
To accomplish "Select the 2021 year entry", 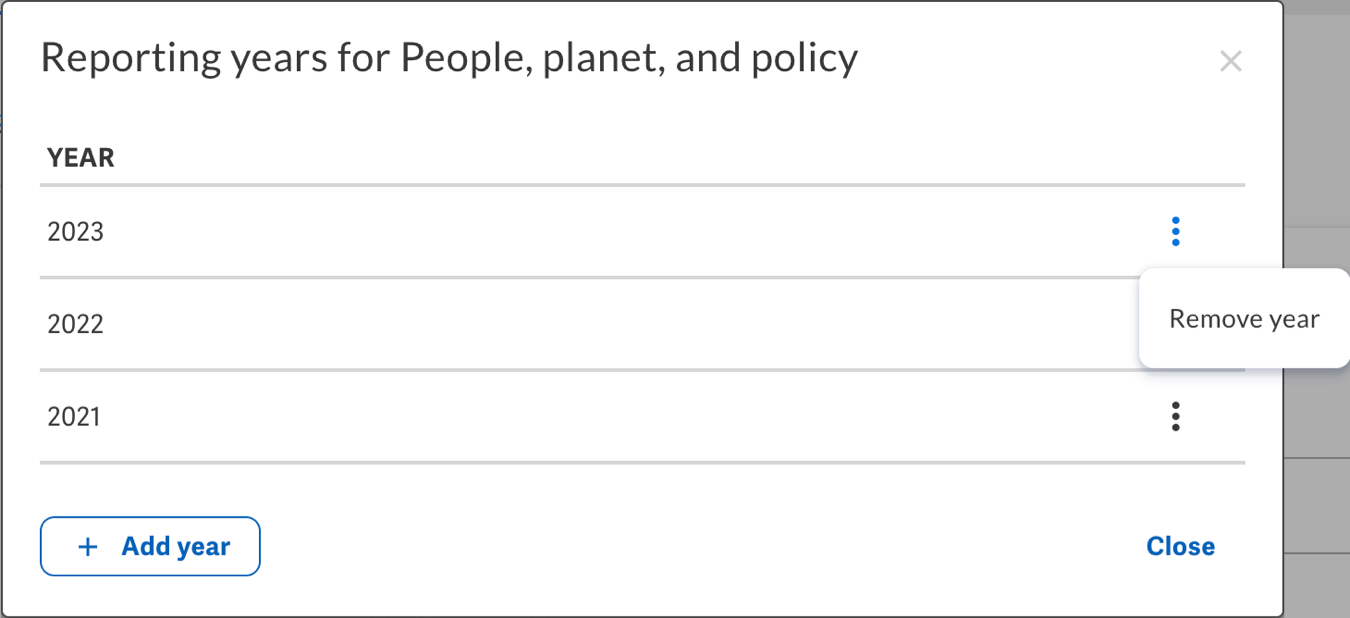I will [x=74, y=416].
